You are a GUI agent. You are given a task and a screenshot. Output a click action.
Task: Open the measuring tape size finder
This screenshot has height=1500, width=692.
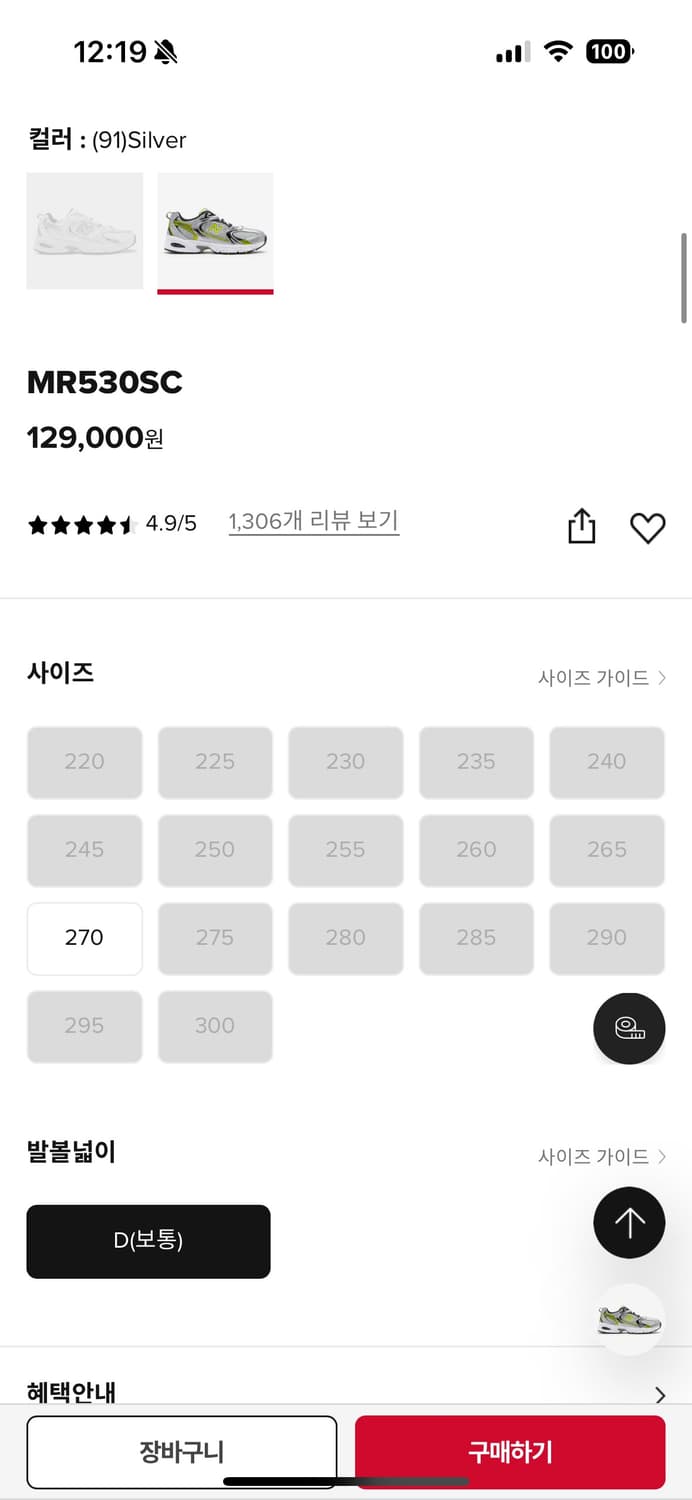(x=629, y=1028)
